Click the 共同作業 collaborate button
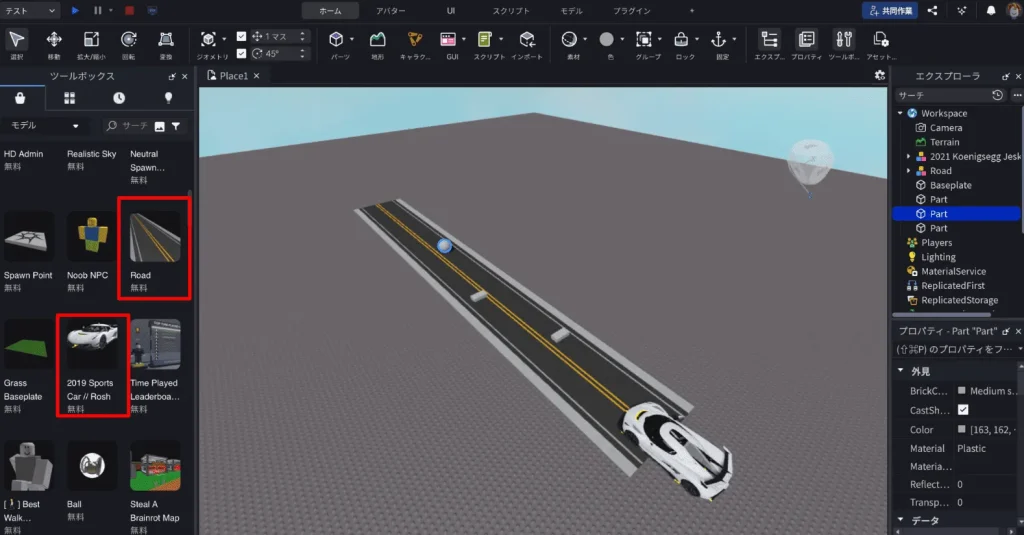The image size is (1024, 535). 889,11
